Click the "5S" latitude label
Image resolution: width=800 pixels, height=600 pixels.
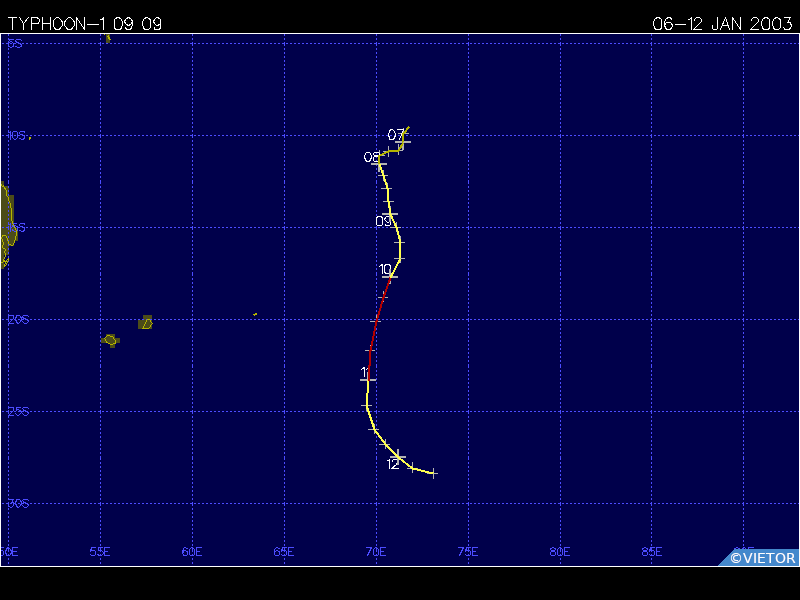(x=15, y=43)
